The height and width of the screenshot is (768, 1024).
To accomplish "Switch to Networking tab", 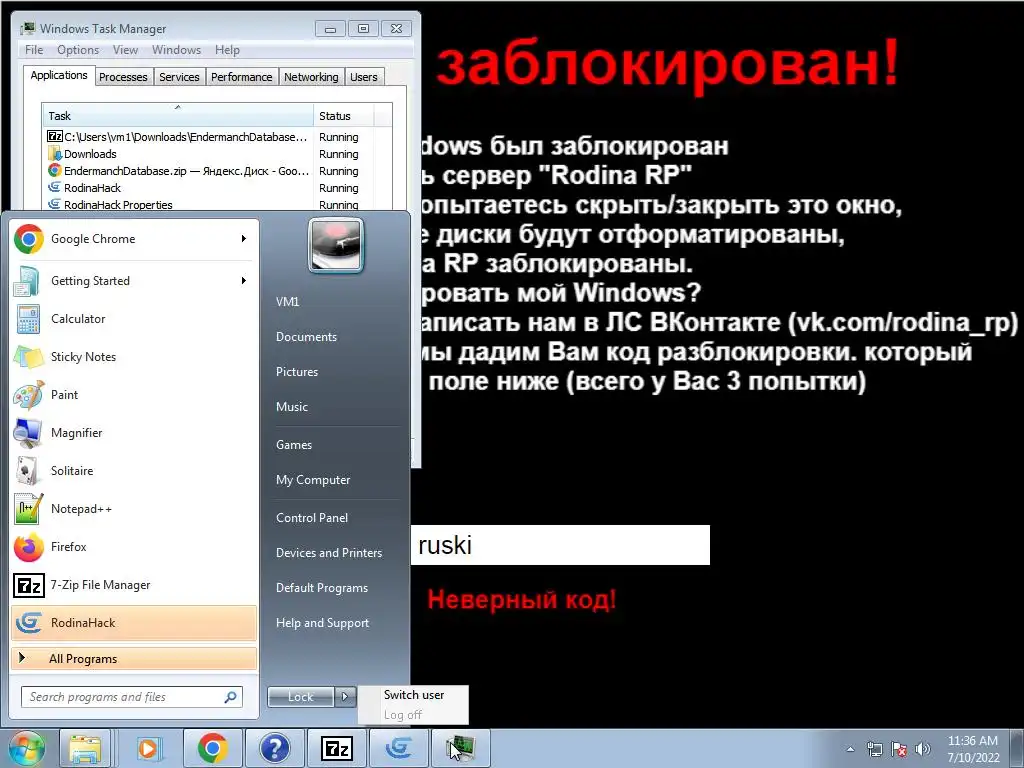I will point(311,77).
